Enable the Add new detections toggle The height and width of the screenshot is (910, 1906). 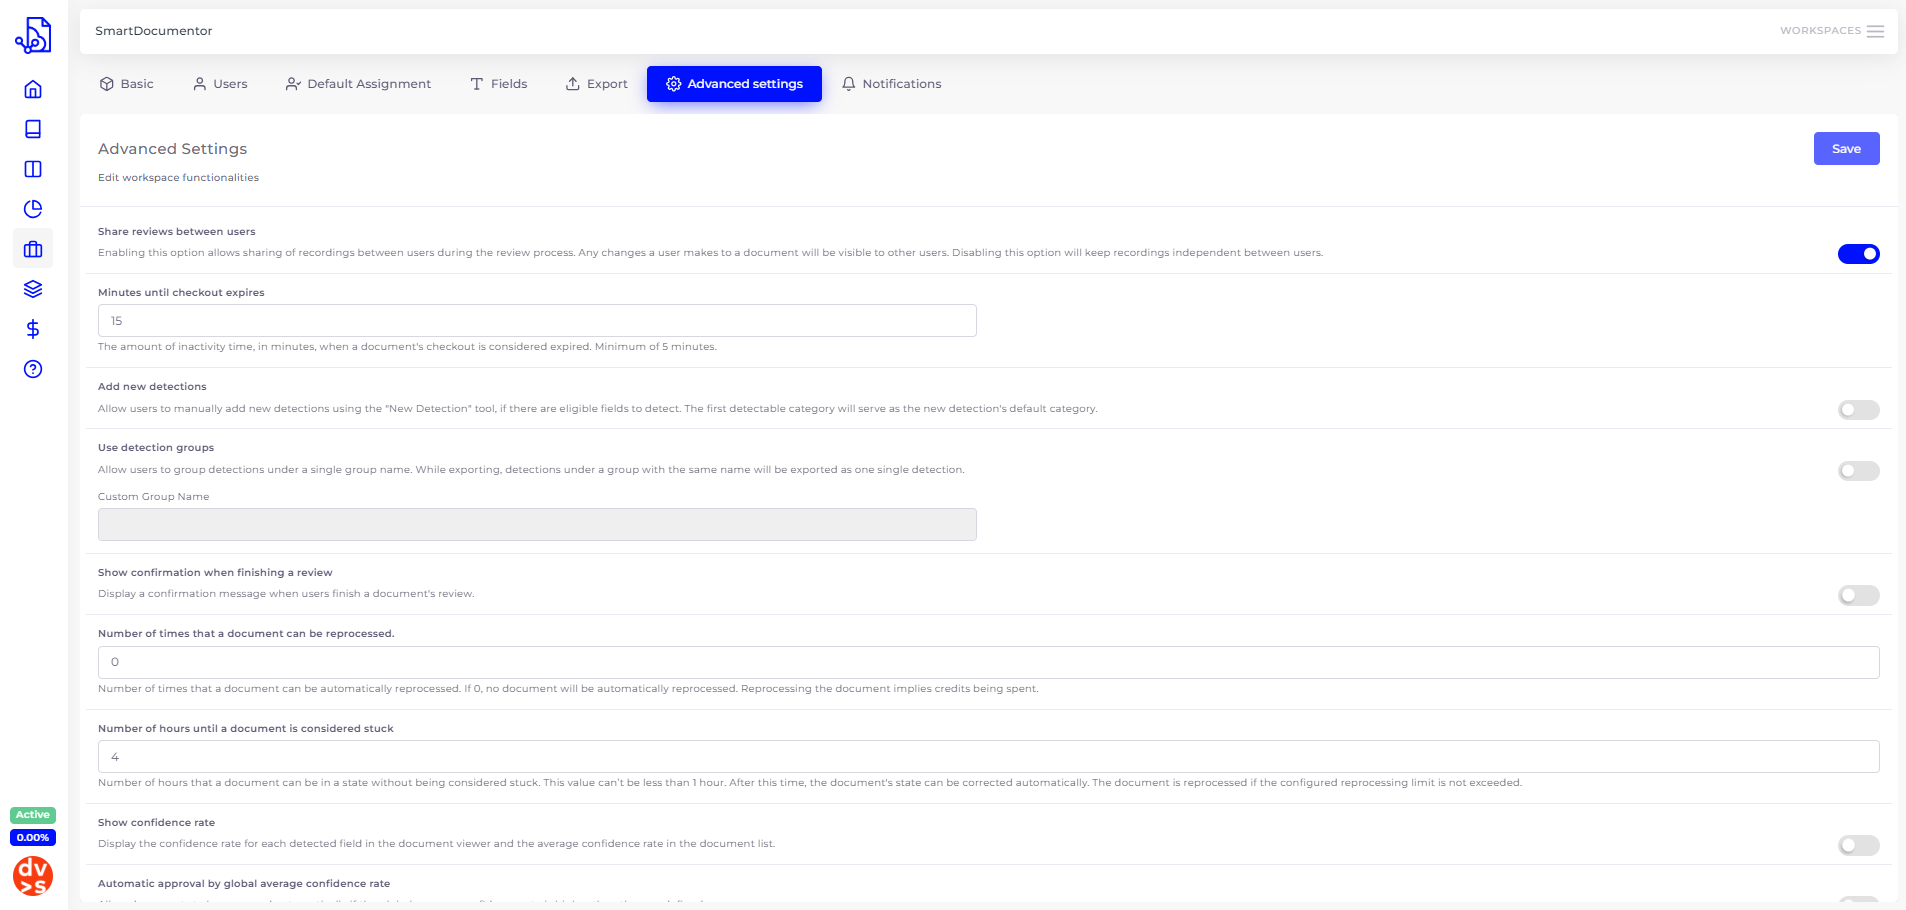tap(1858, 410)
